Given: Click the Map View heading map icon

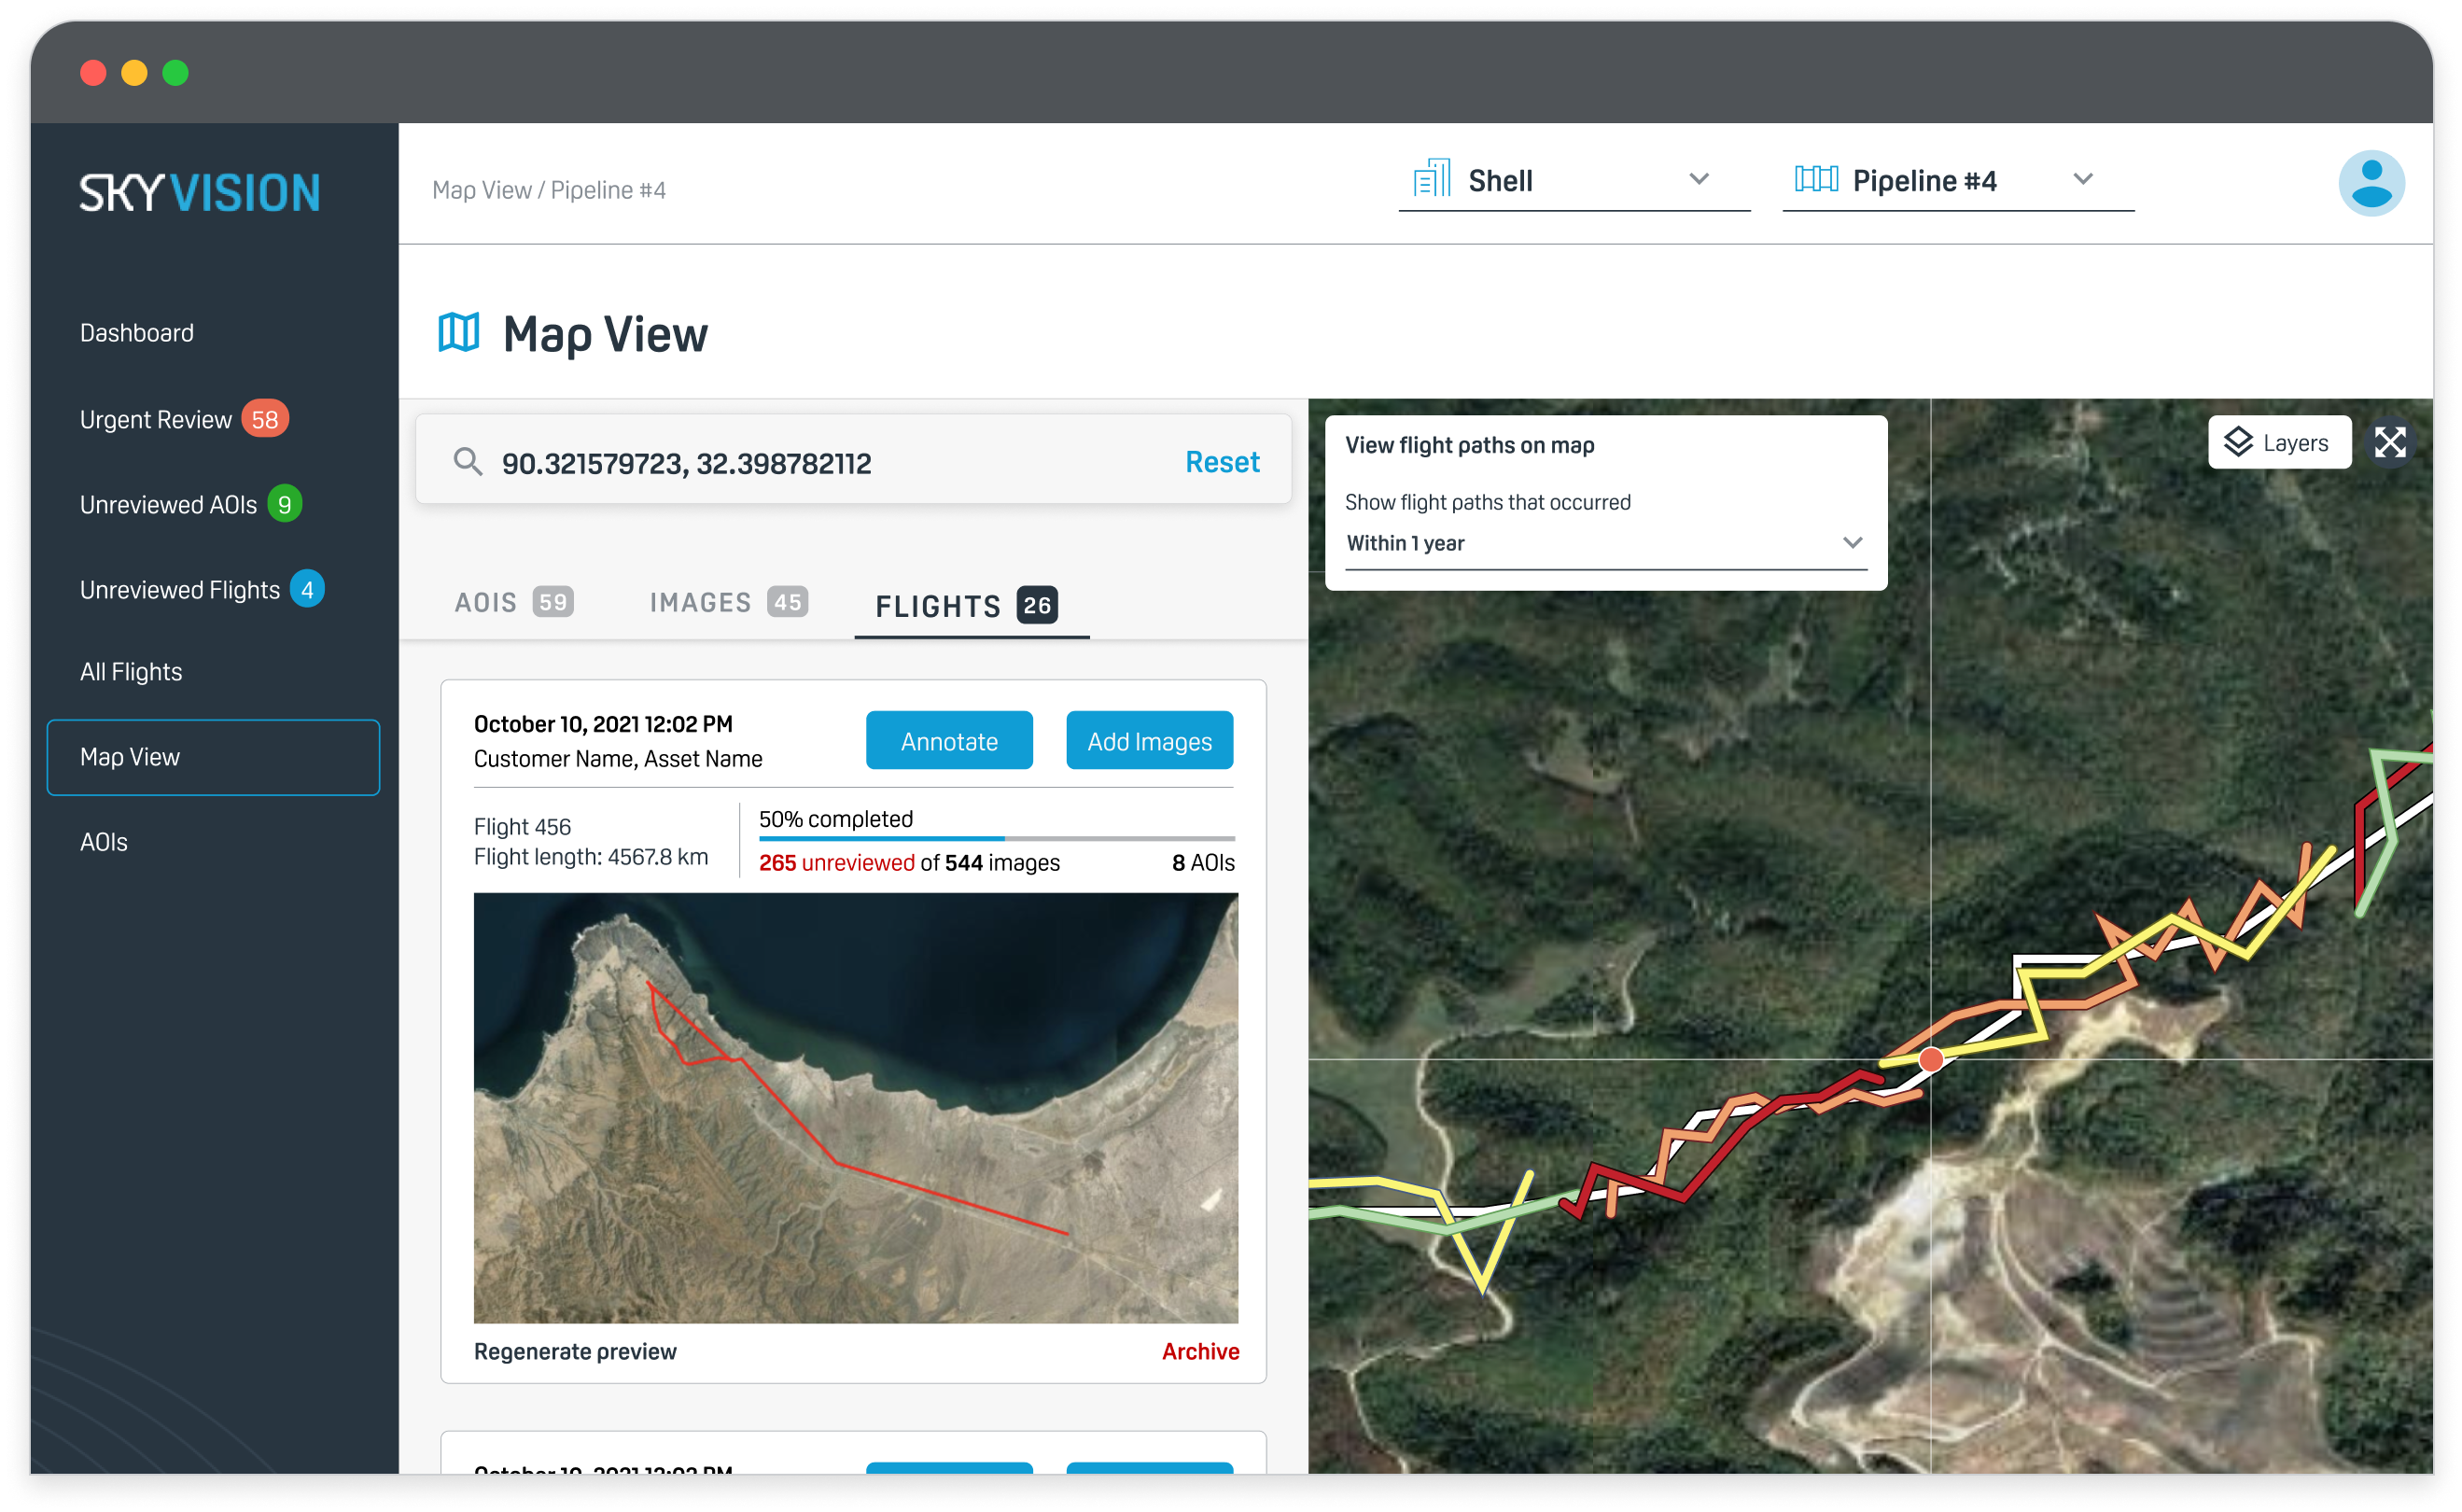Looking at the screenshot, I should (x=459, y=332).
